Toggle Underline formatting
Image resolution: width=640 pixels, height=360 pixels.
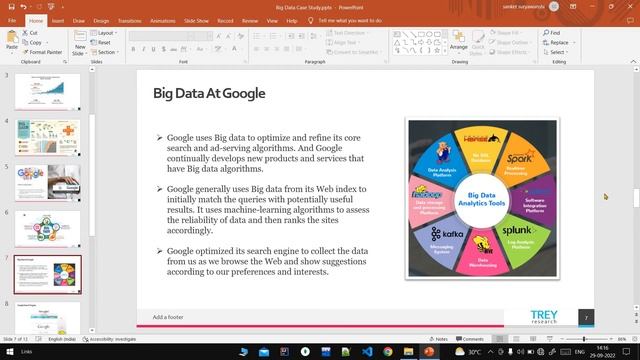(153, 49)
